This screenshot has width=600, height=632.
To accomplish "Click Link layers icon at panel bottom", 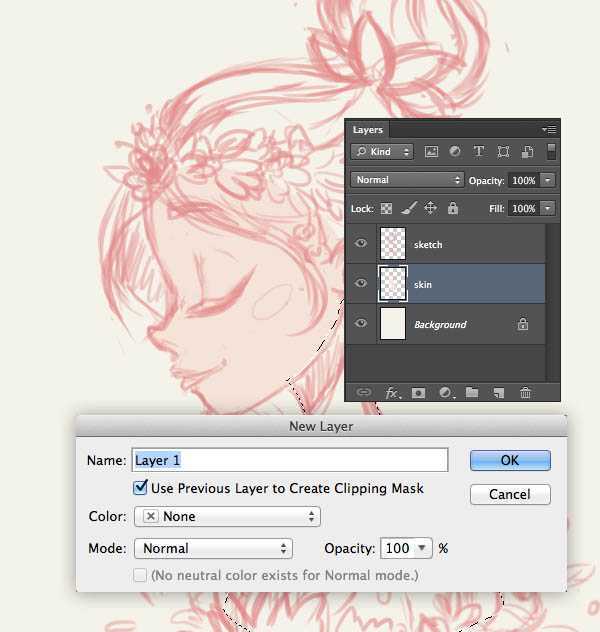I will 364,392.
